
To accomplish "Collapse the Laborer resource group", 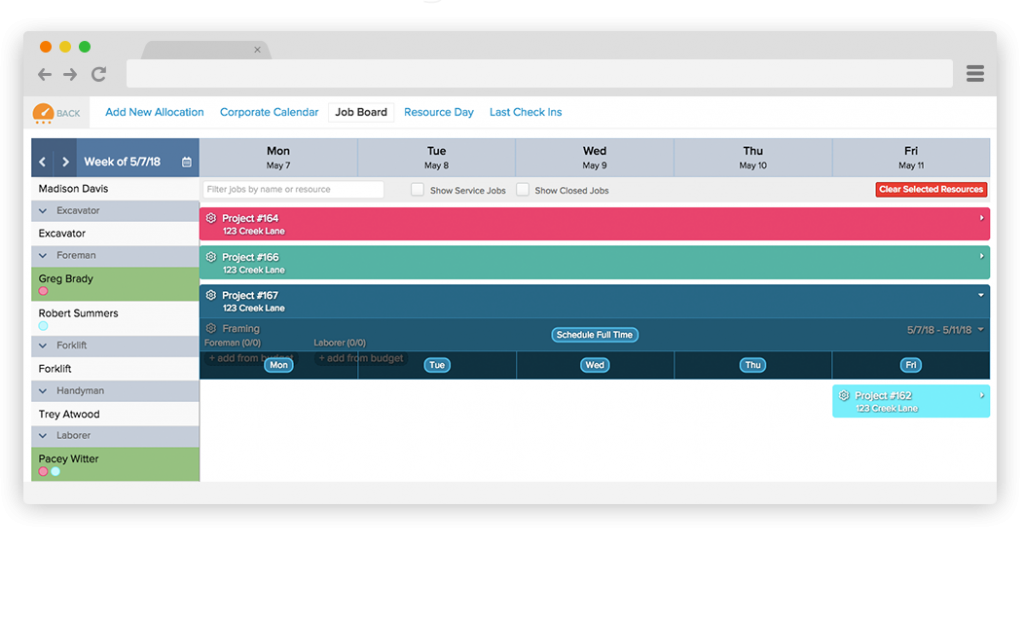I will click(x=43, y=436).
